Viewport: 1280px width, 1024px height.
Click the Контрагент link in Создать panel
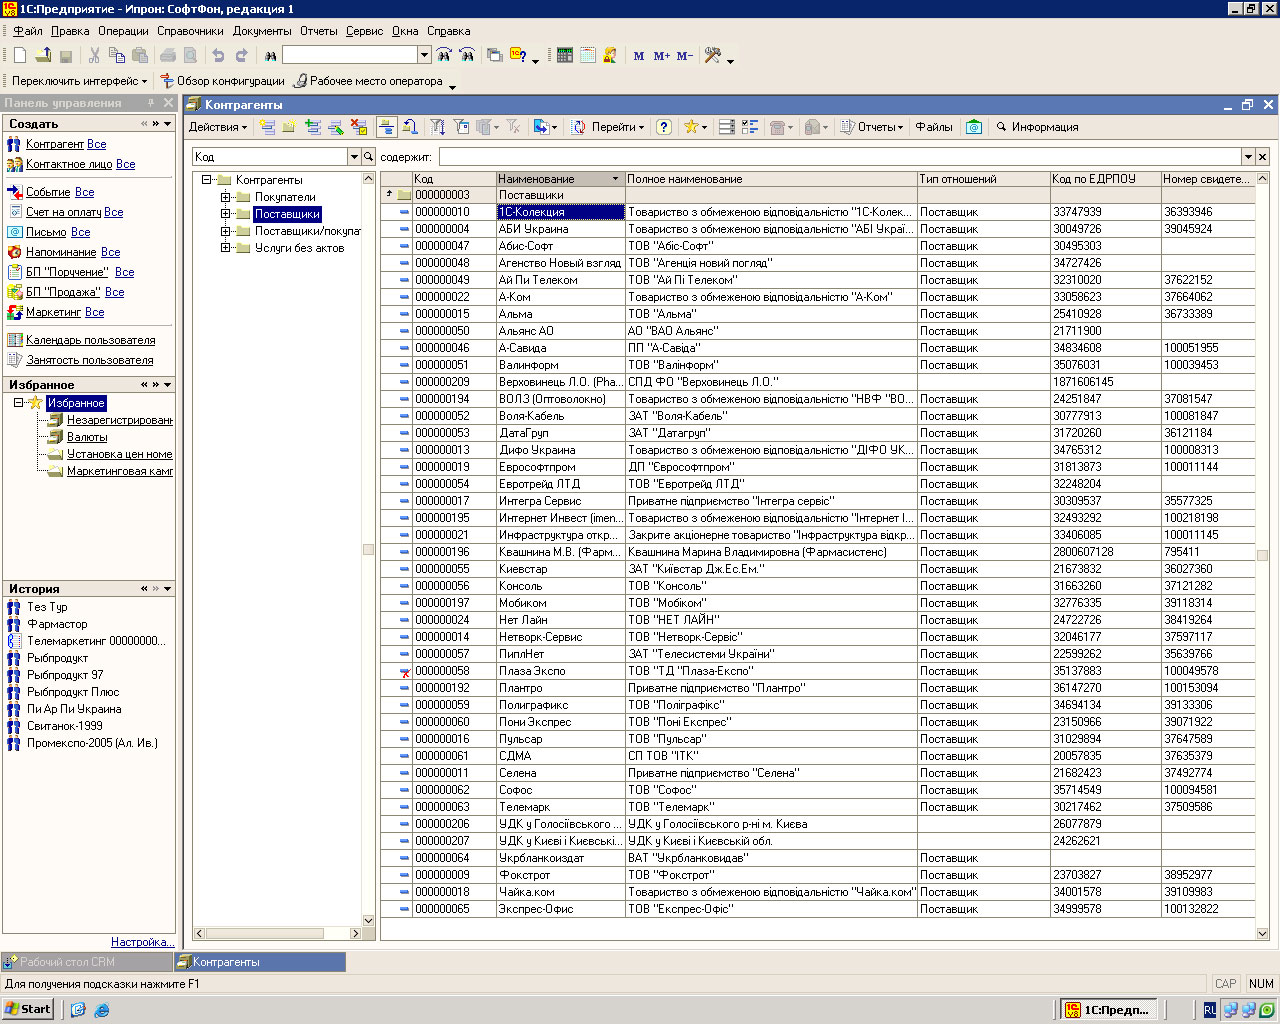55,144
